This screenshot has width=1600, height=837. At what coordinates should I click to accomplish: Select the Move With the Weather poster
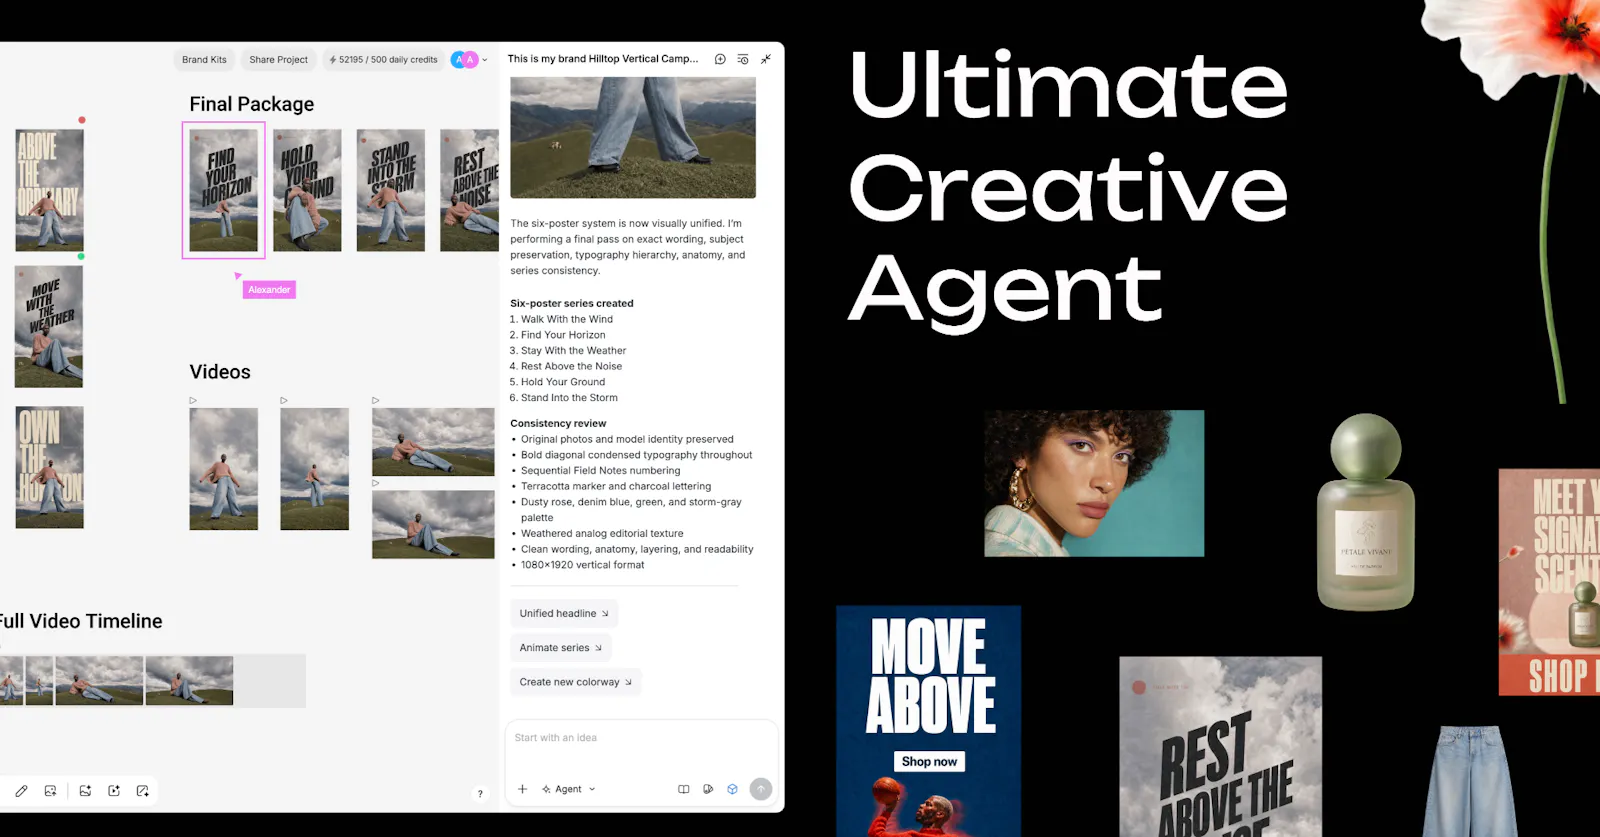coord(49,326)
